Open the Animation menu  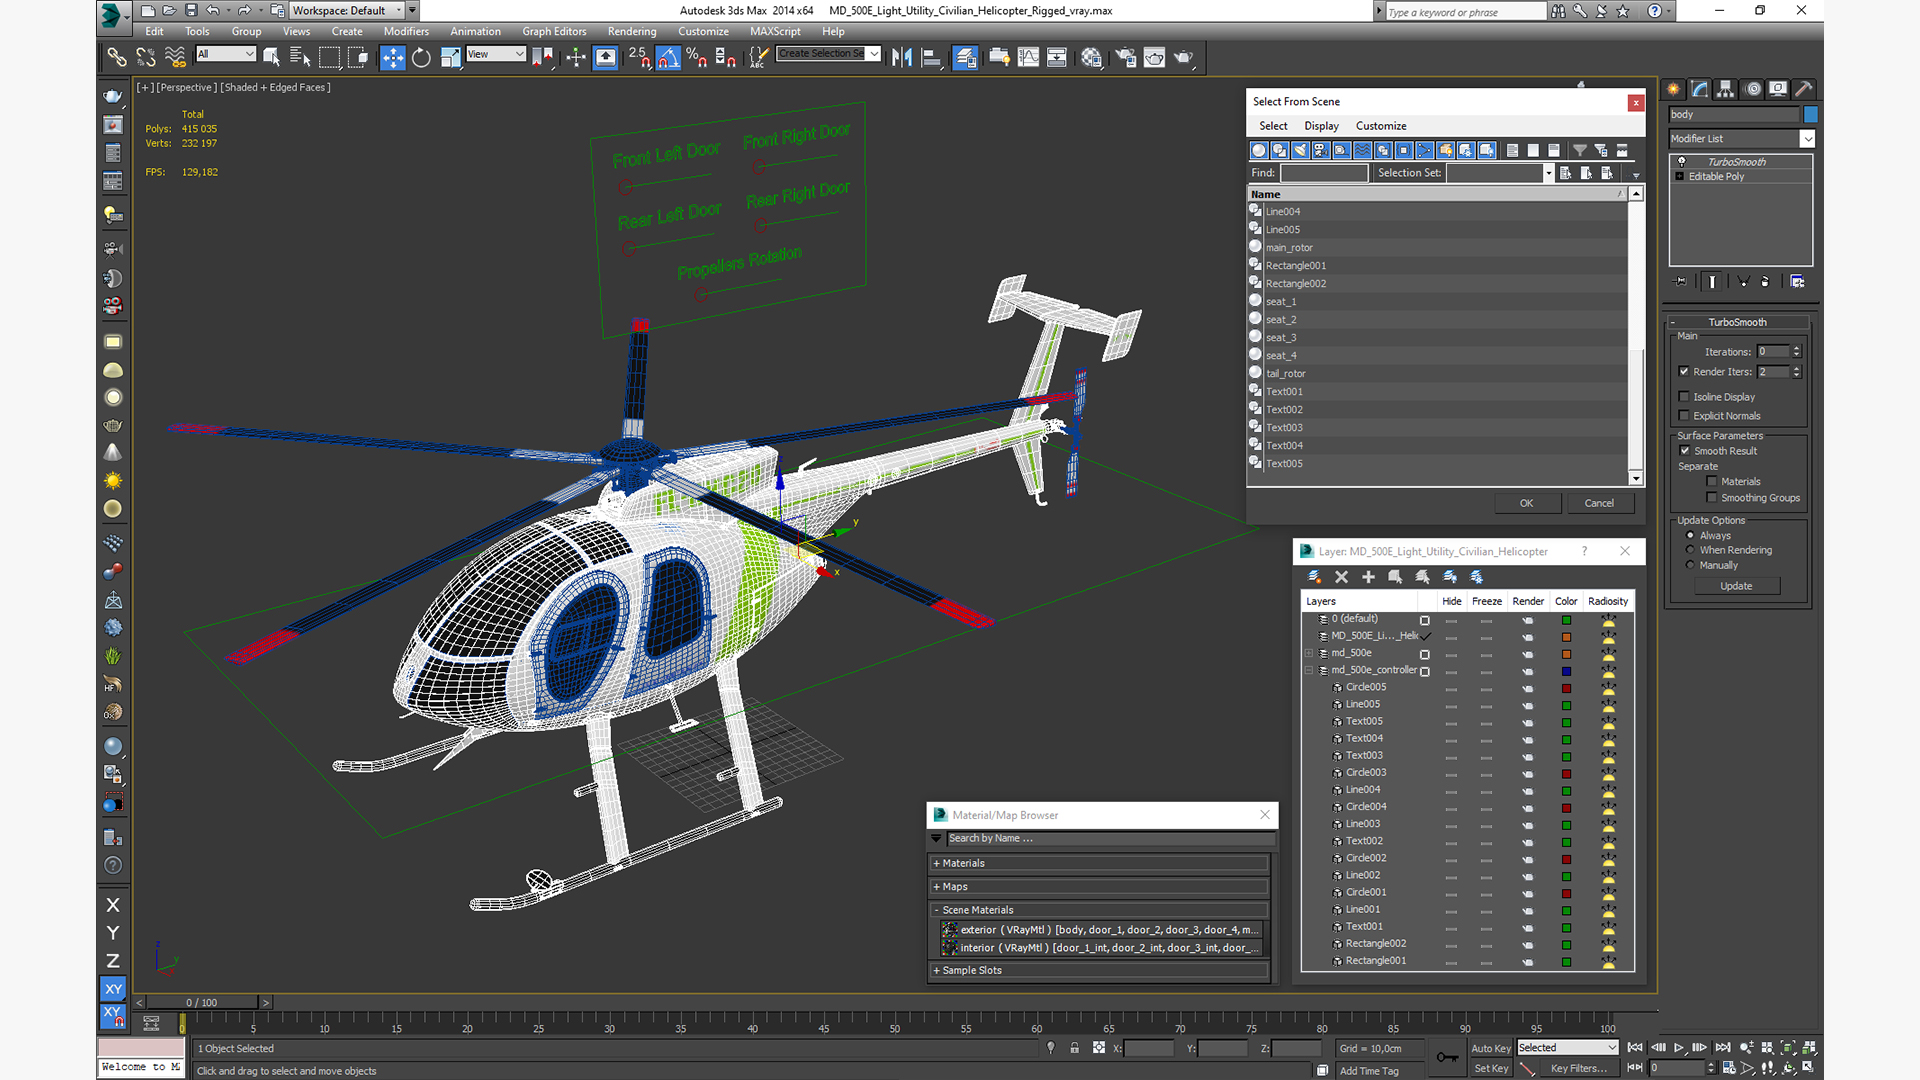coord(475,32)
